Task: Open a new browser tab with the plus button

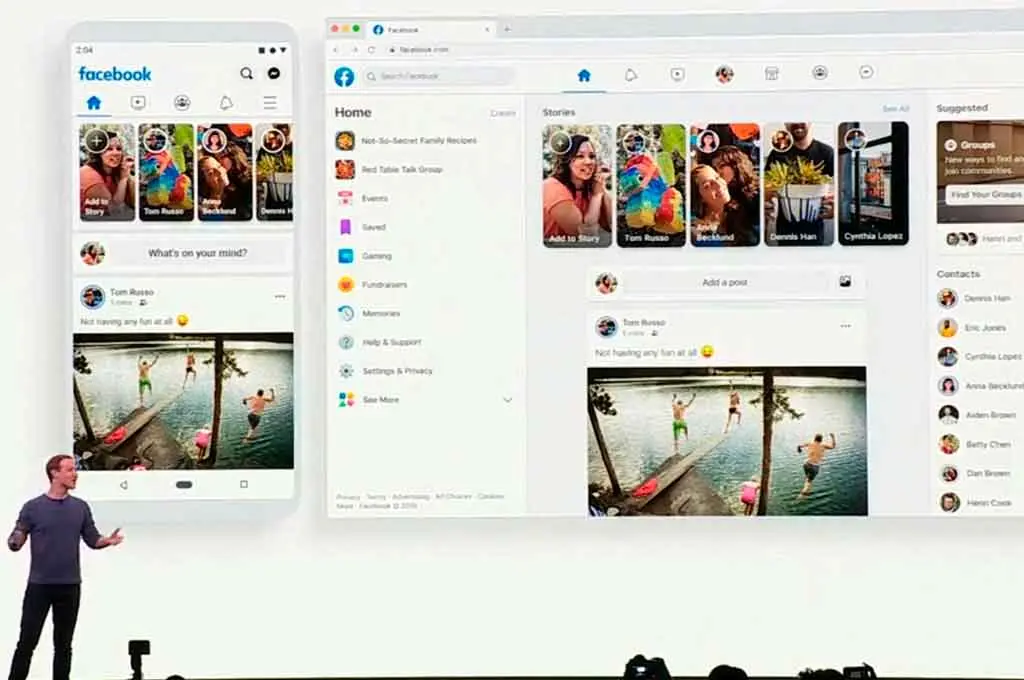Action: click(x=507, y=29)
